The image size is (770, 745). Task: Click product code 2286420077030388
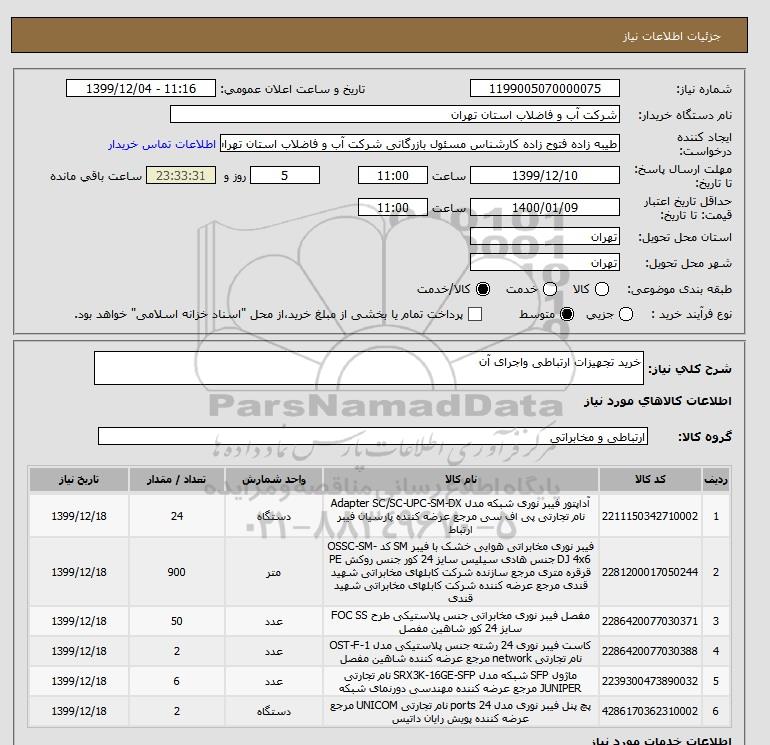(650, 651)
